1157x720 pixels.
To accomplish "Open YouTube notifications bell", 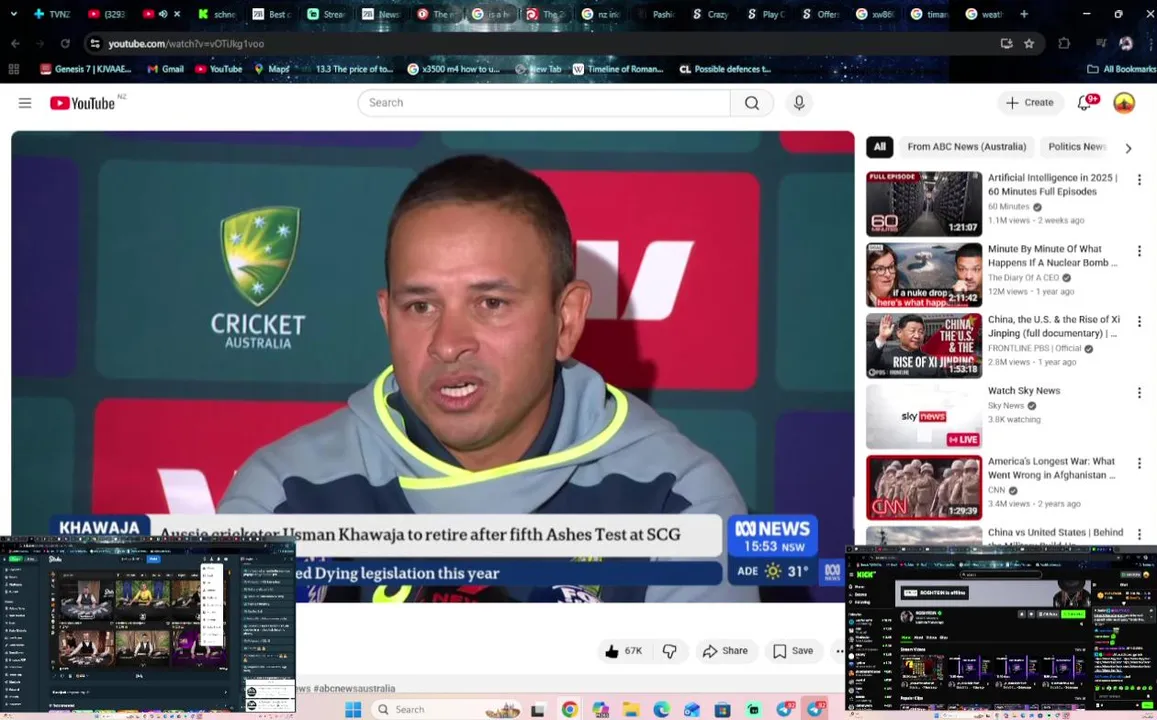I will tap(1084, 103).
